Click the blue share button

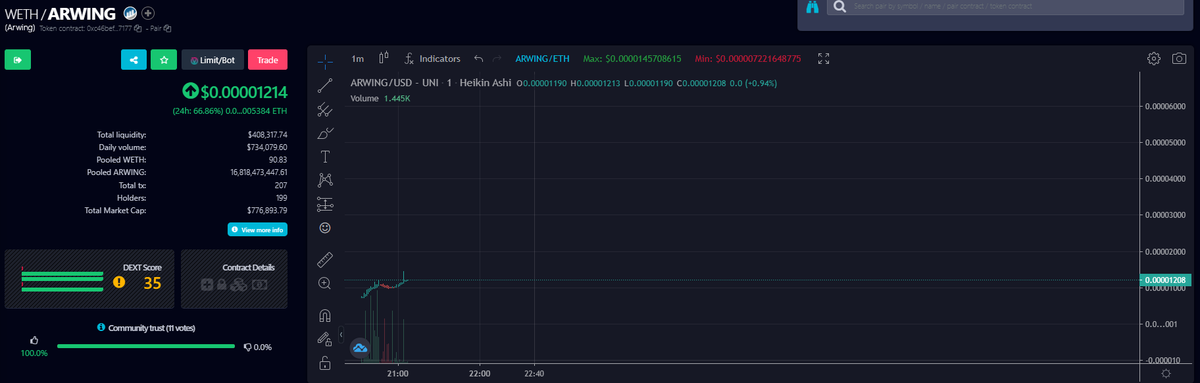pos(133,60)
